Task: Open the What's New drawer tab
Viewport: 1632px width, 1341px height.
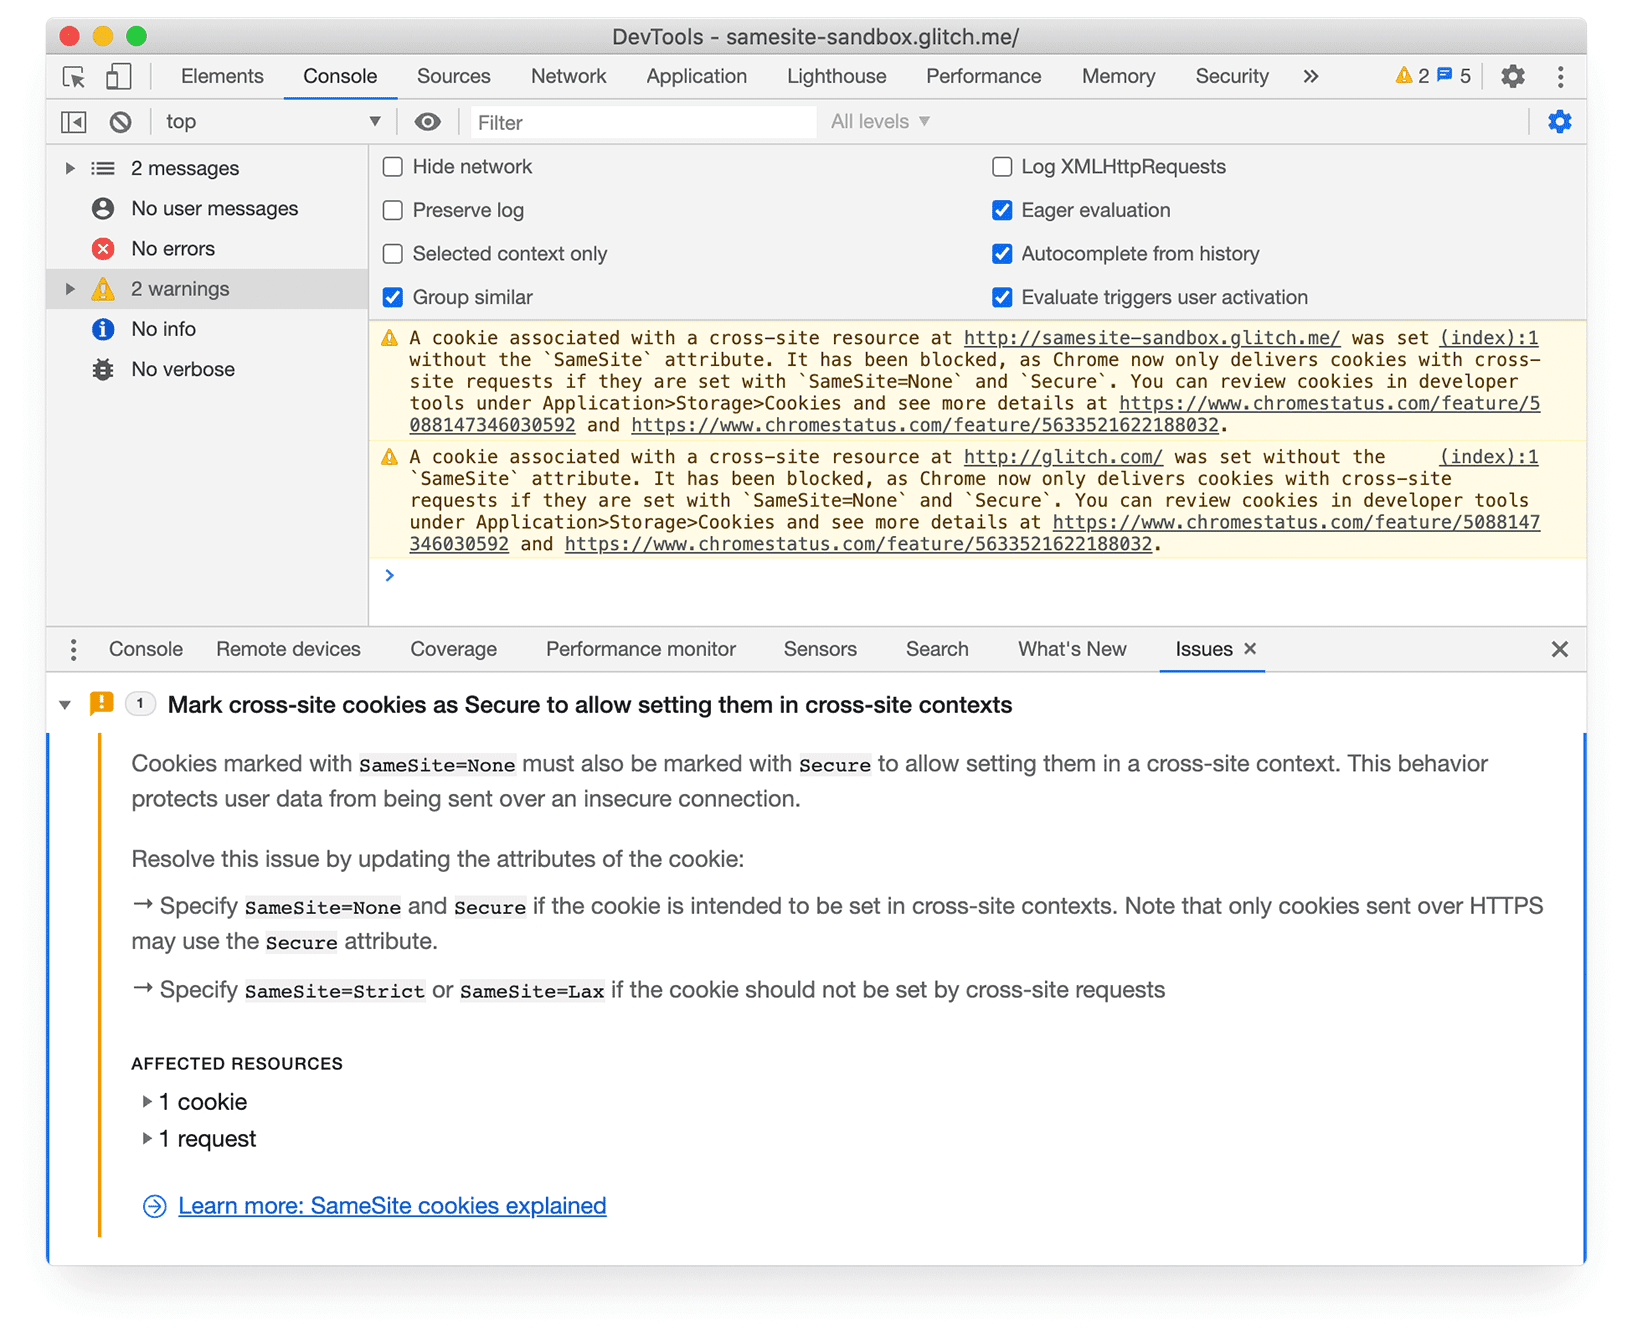Action: (x=1071, y=649)
